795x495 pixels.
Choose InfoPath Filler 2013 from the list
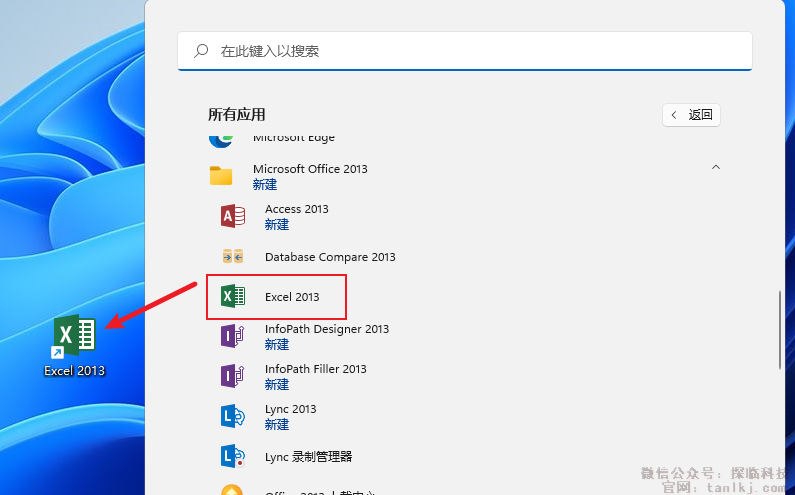point(315,369)
